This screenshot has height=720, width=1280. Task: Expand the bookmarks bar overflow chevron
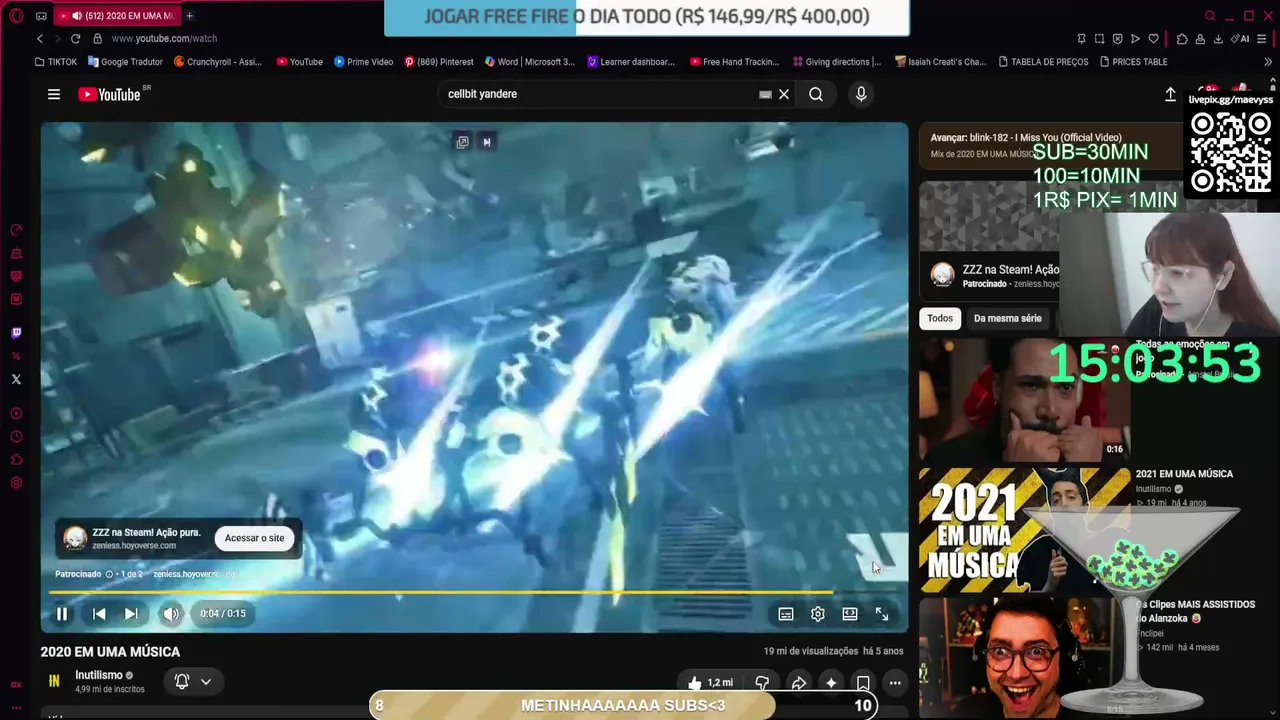1268,62
